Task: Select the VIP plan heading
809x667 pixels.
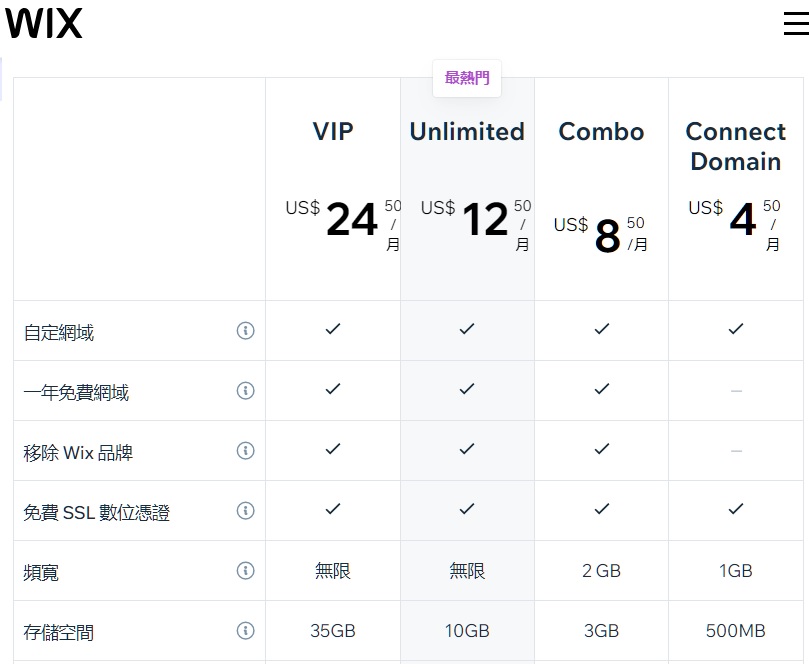Action: pos(333,131)
